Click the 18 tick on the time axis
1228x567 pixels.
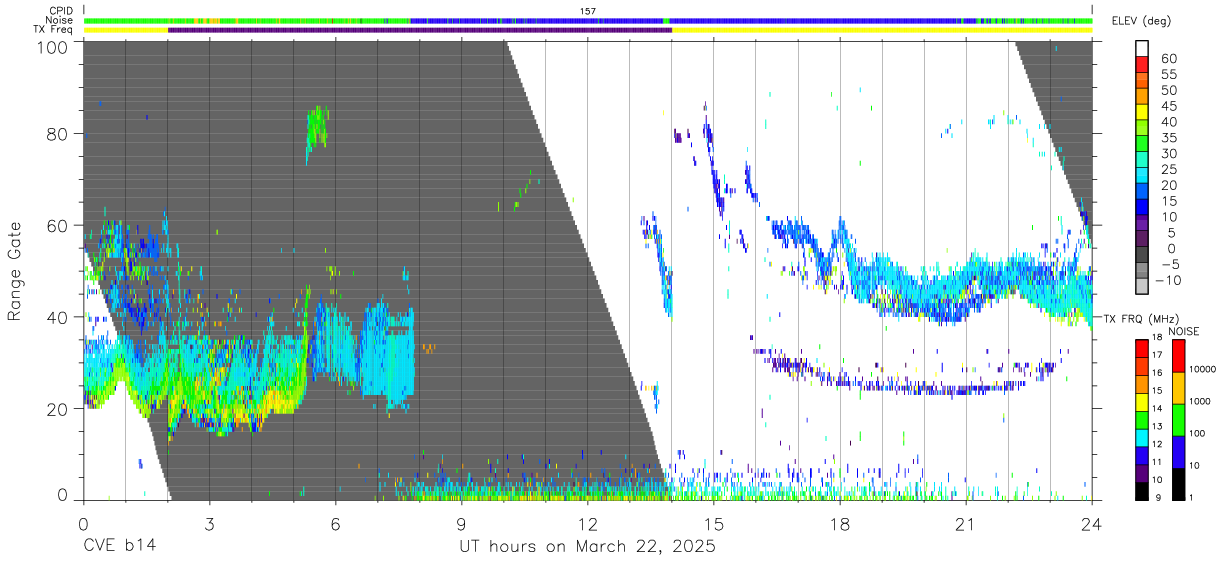pyautogui.click(x=839, y=524)
